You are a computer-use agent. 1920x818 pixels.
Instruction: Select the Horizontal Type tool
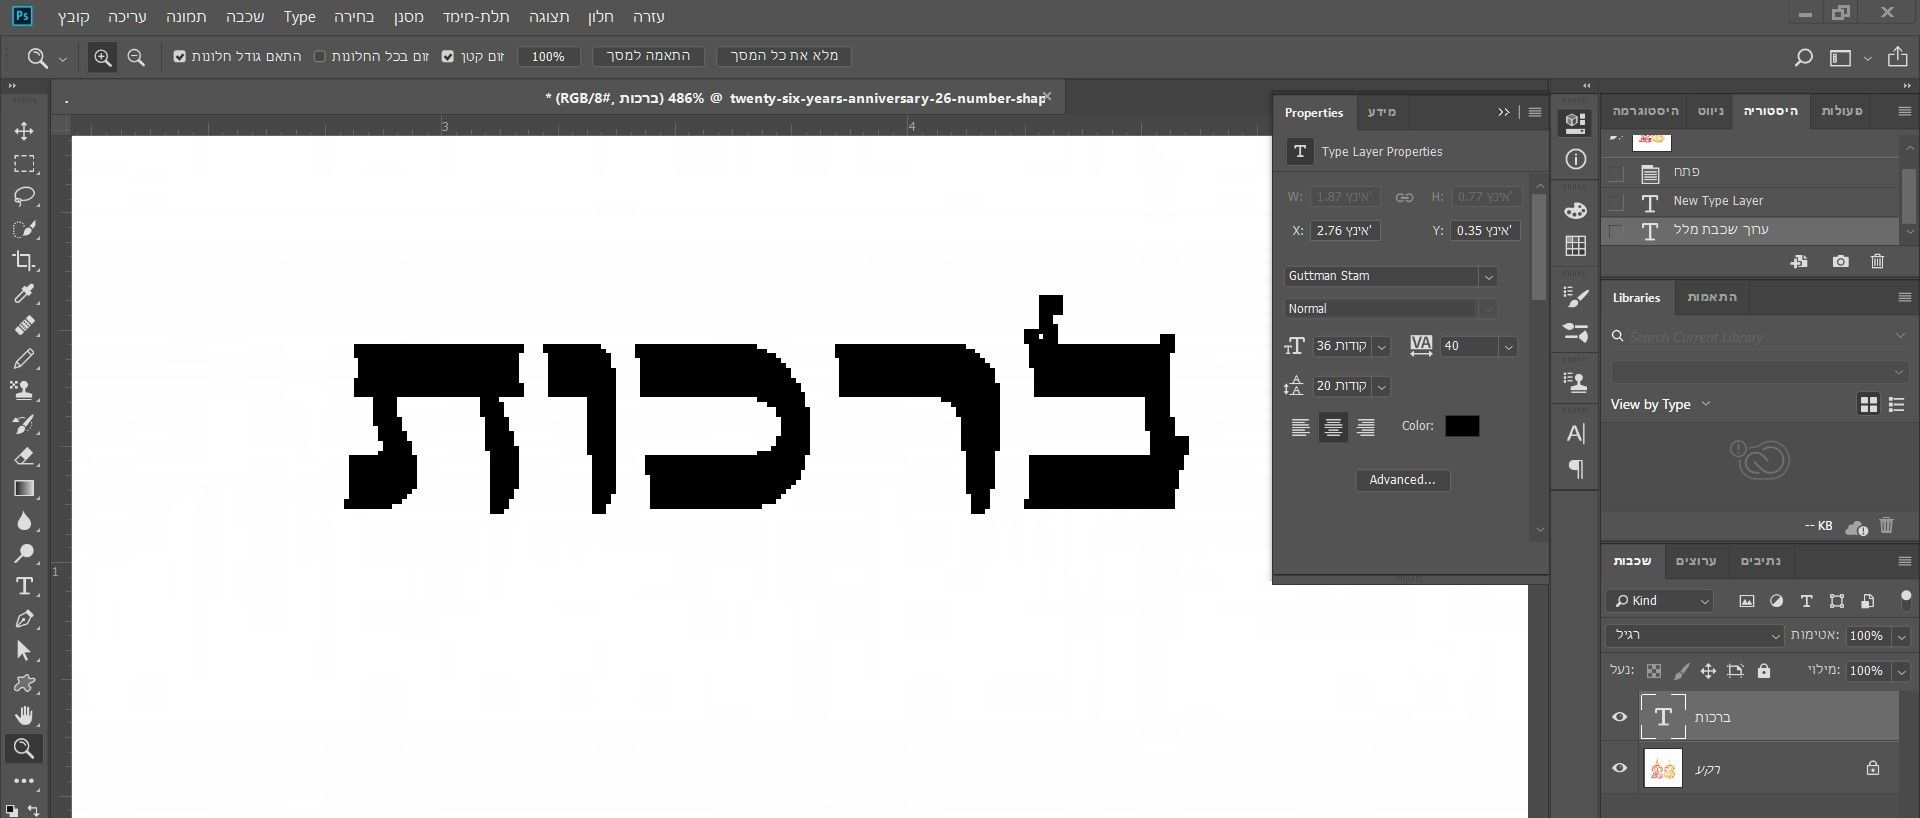pos(24,586)
